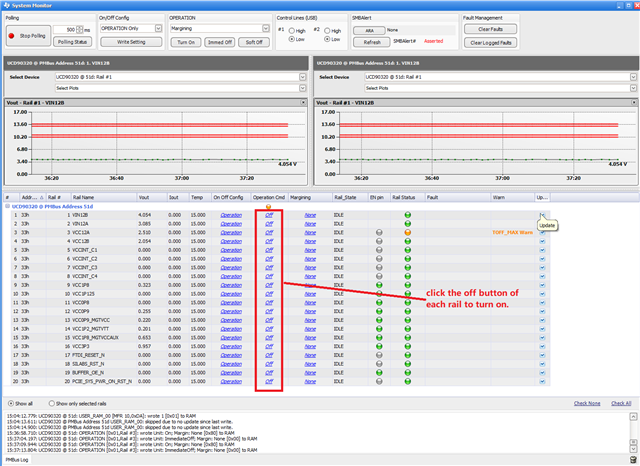Click VCC12A orange rail status icon
This screenshot has width=640, height=466.
pyautogui.click(x=407, y=233)
